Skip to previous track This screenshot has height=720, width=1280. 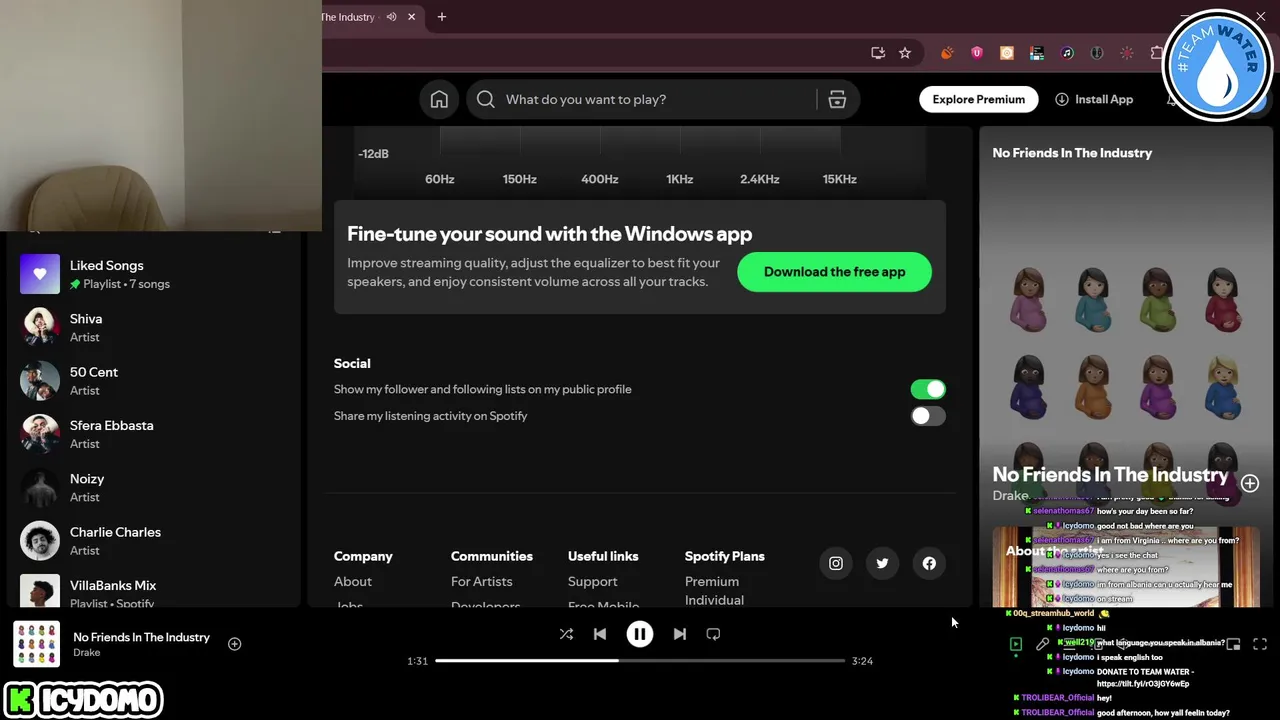(600, 634)
